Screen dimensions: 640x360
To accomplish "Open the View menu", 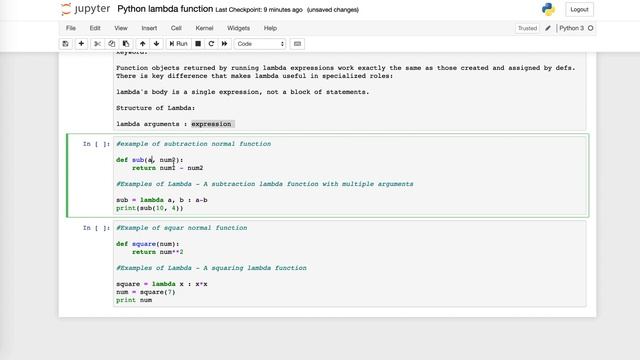I will pyautogui.click(x=121, y=28).
